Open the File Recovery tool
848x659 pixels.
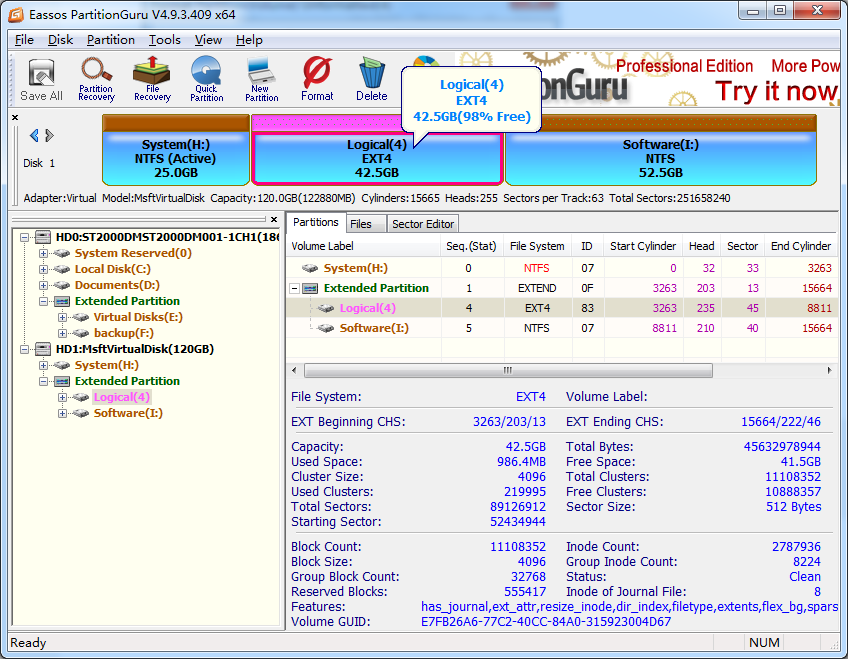pos(152,79)
